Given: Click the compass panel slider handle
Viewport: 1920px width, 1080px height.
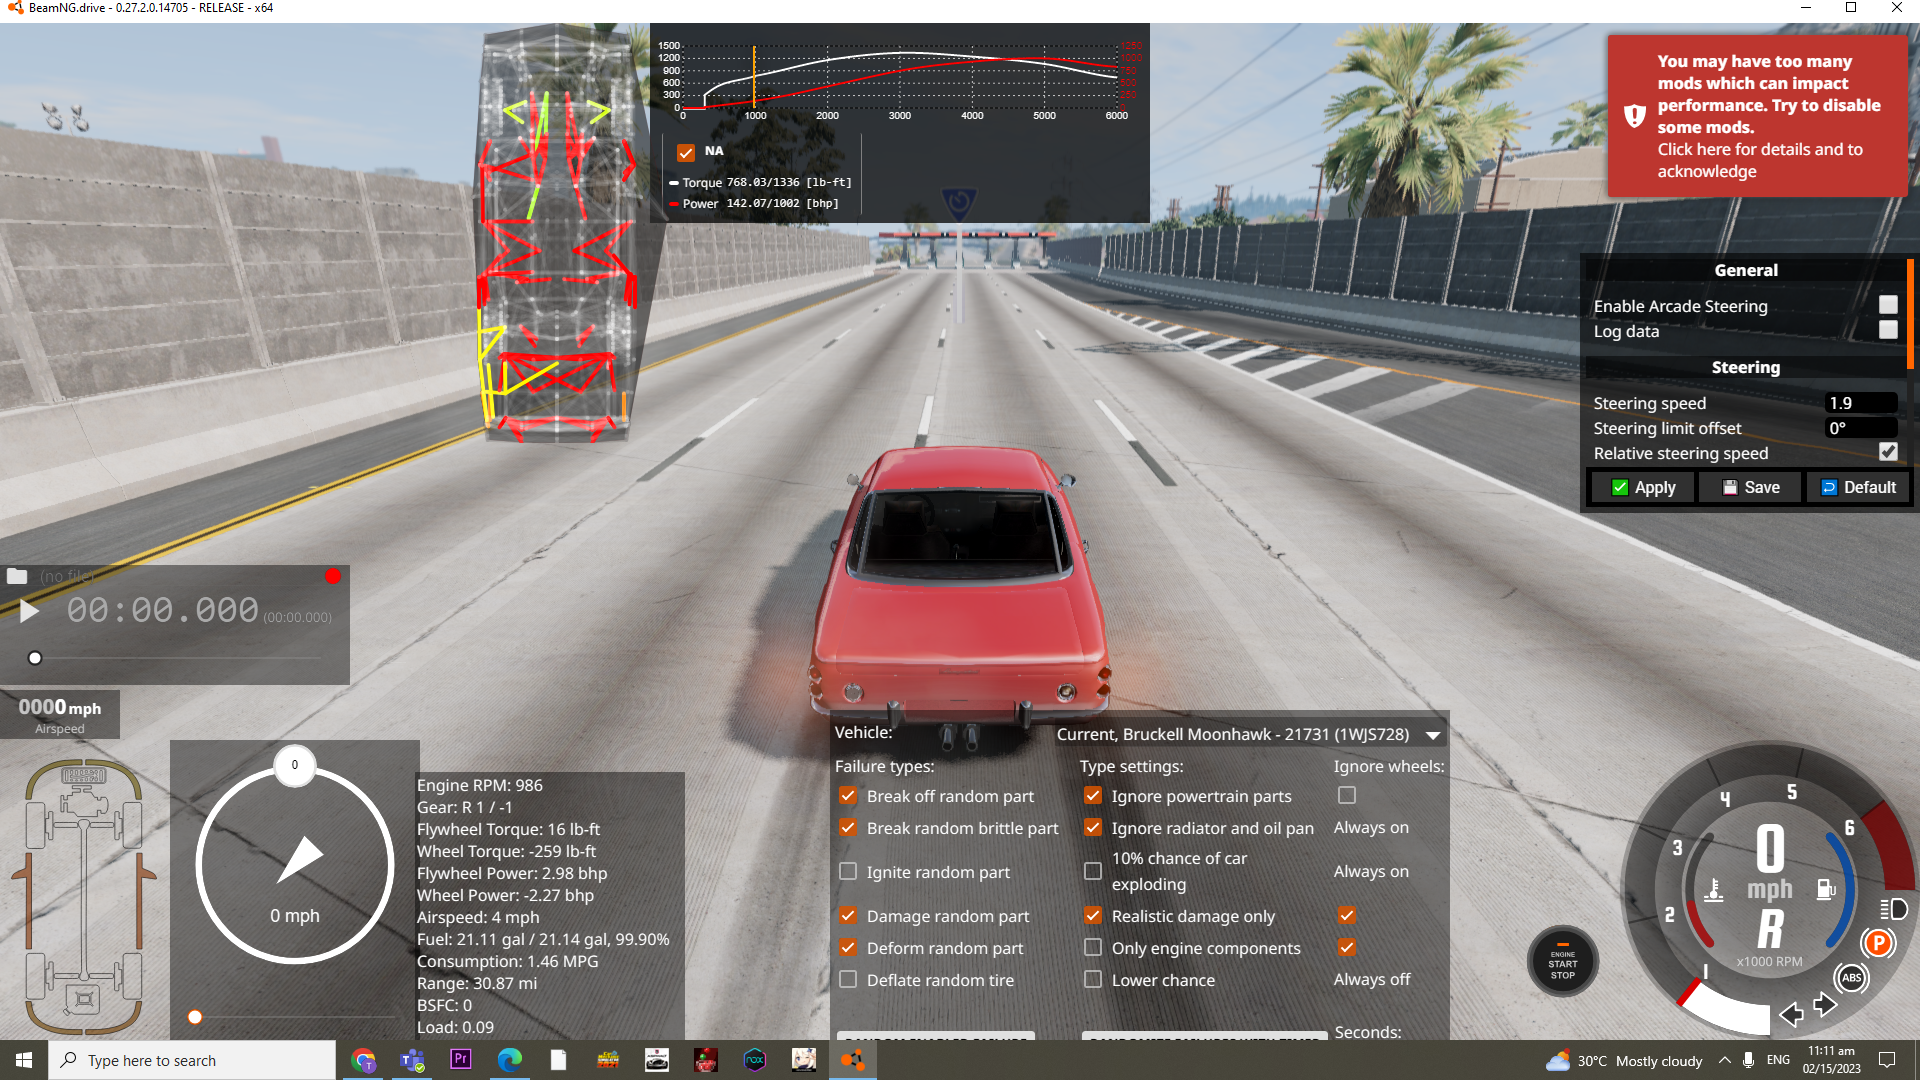Looking at the screenshot, I should pos(195,1017).
